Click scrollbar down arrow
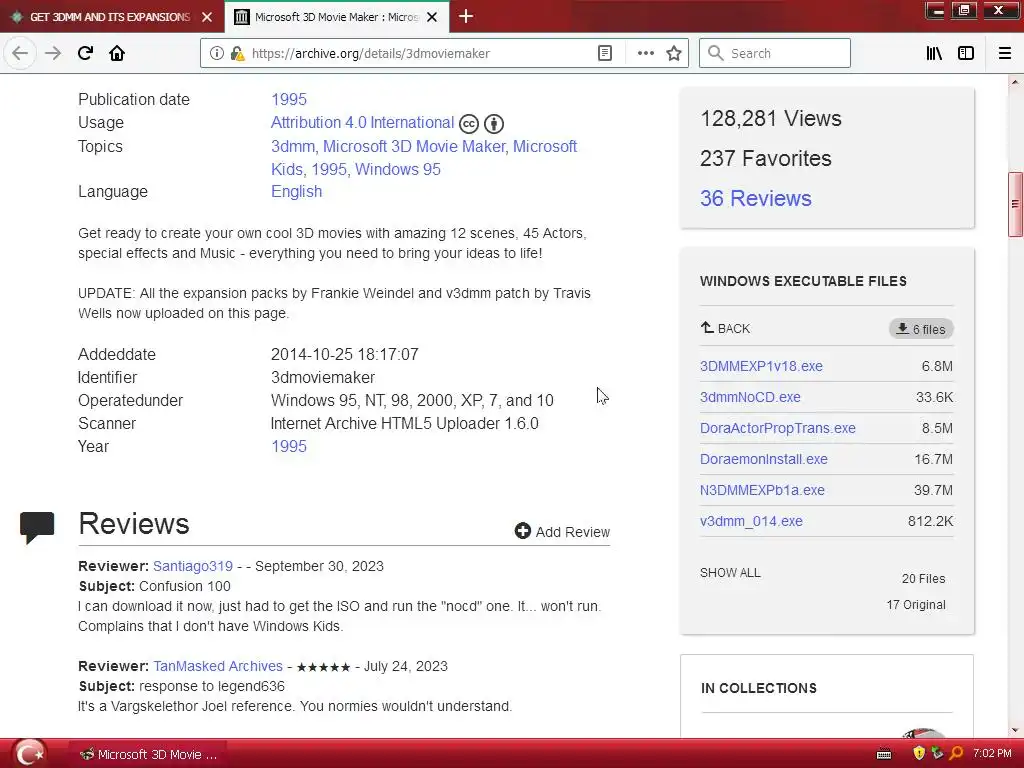Viewport: 1024px width, 768px height. click(1015, 730)
